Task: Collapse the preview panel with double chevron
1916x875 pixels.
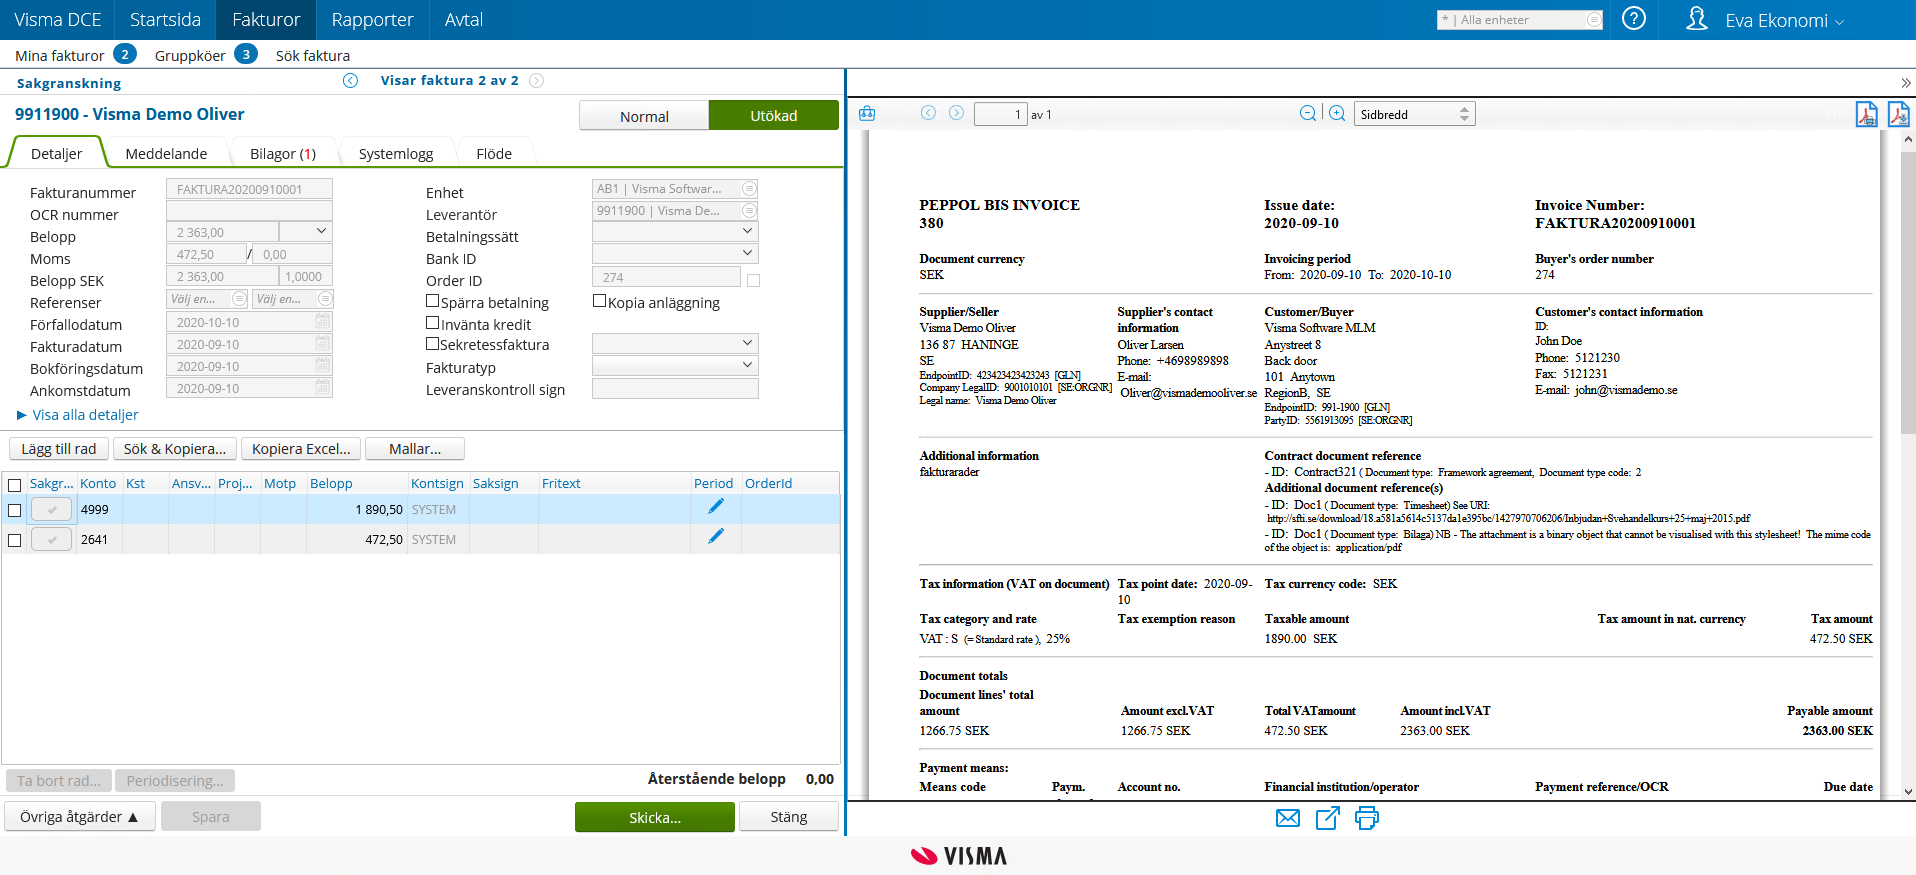Action: (x=1905, y=83)
